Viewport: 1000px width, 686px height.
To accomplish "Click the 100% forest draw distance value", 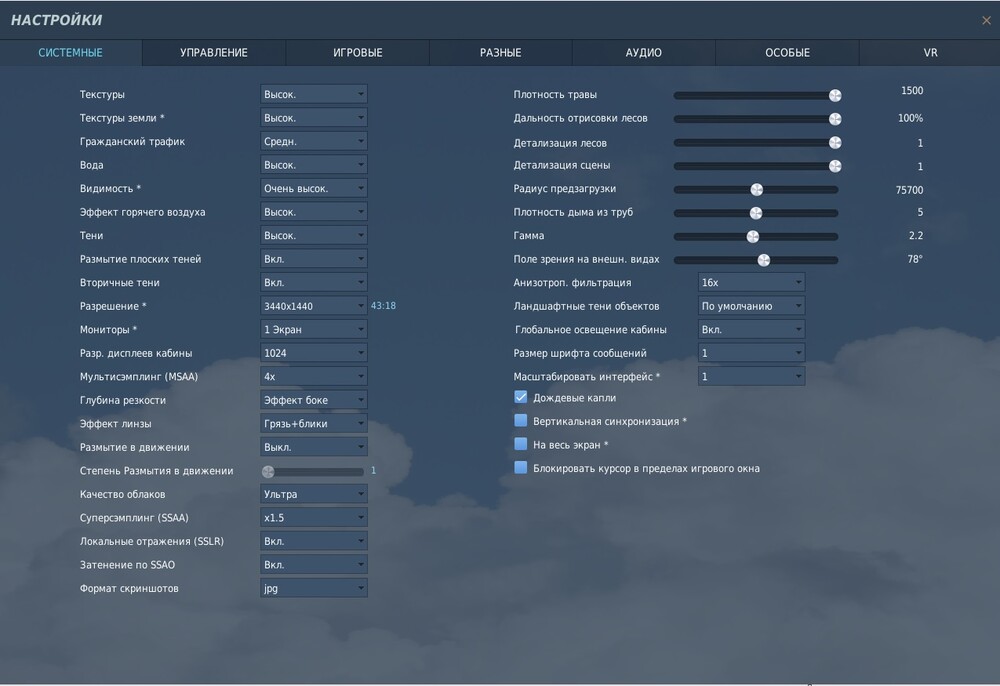I will (x=910, y=118).
